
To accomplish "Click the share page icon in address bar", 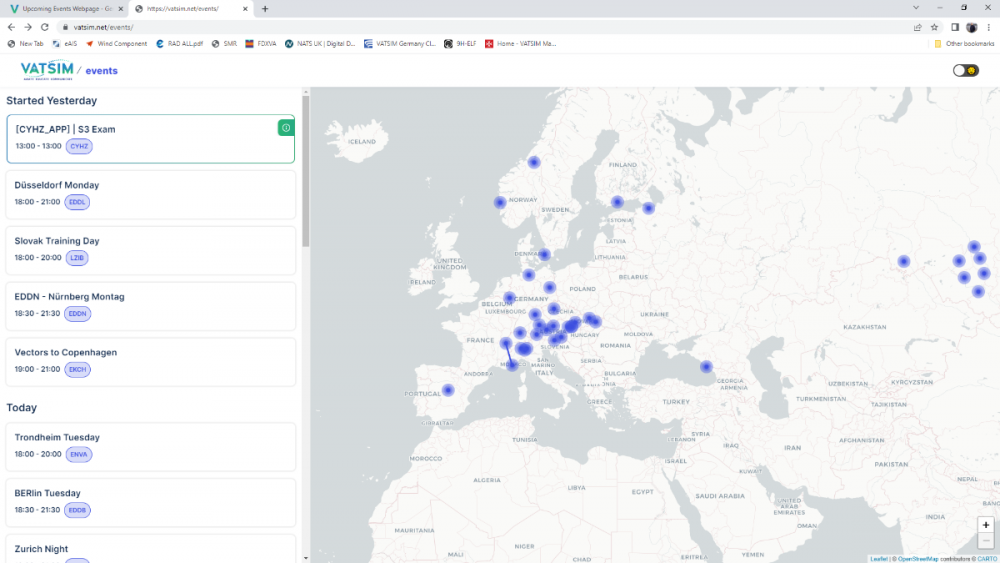I will pos(918,27).
